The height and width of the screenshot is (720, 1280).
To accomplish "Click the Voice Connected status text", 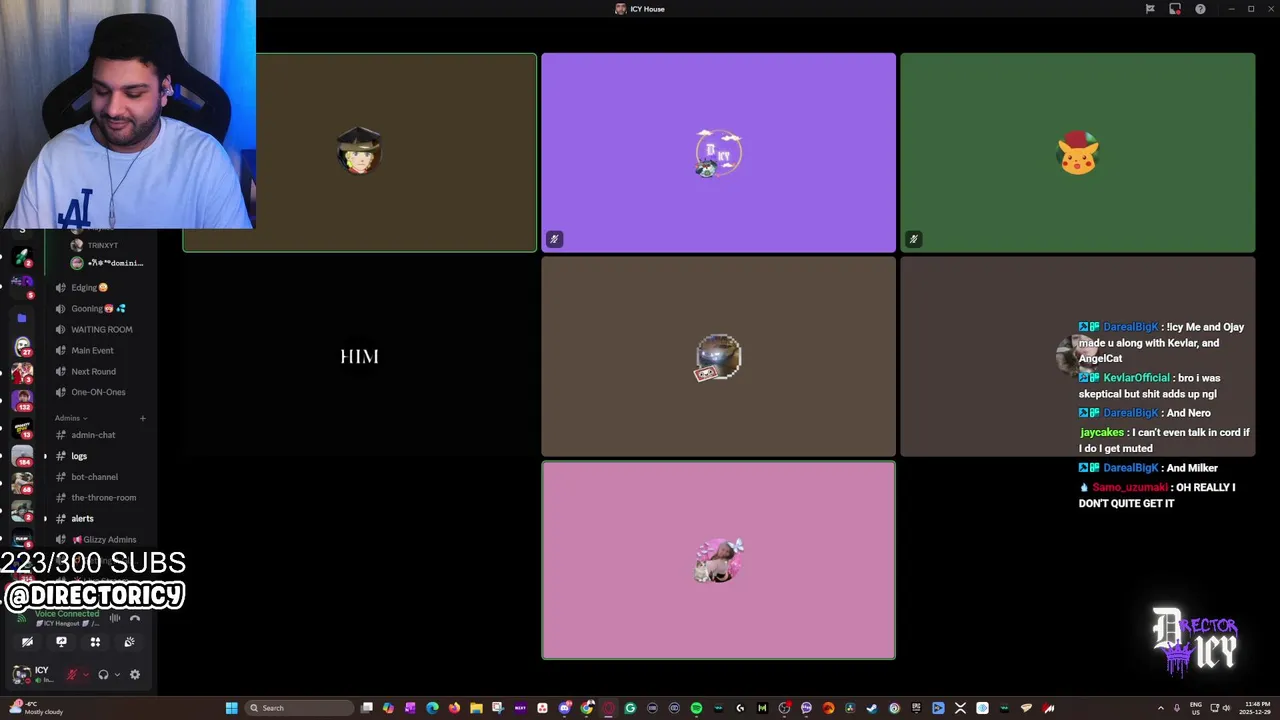I will coord(66,613).
